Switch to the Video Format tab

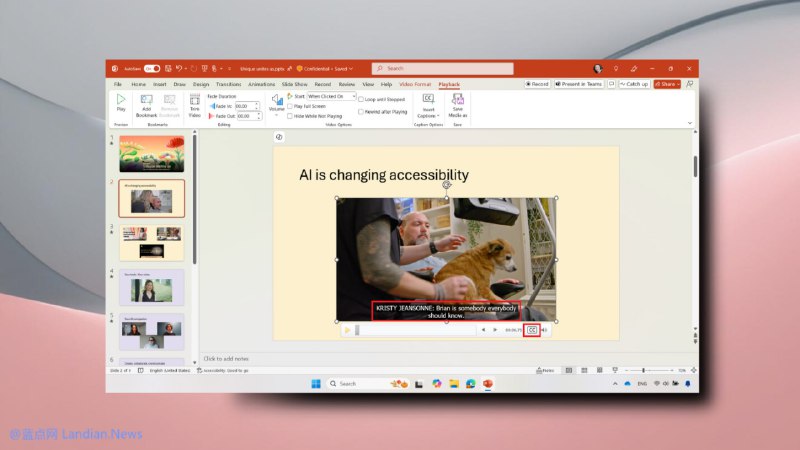[x=415, y=84]
